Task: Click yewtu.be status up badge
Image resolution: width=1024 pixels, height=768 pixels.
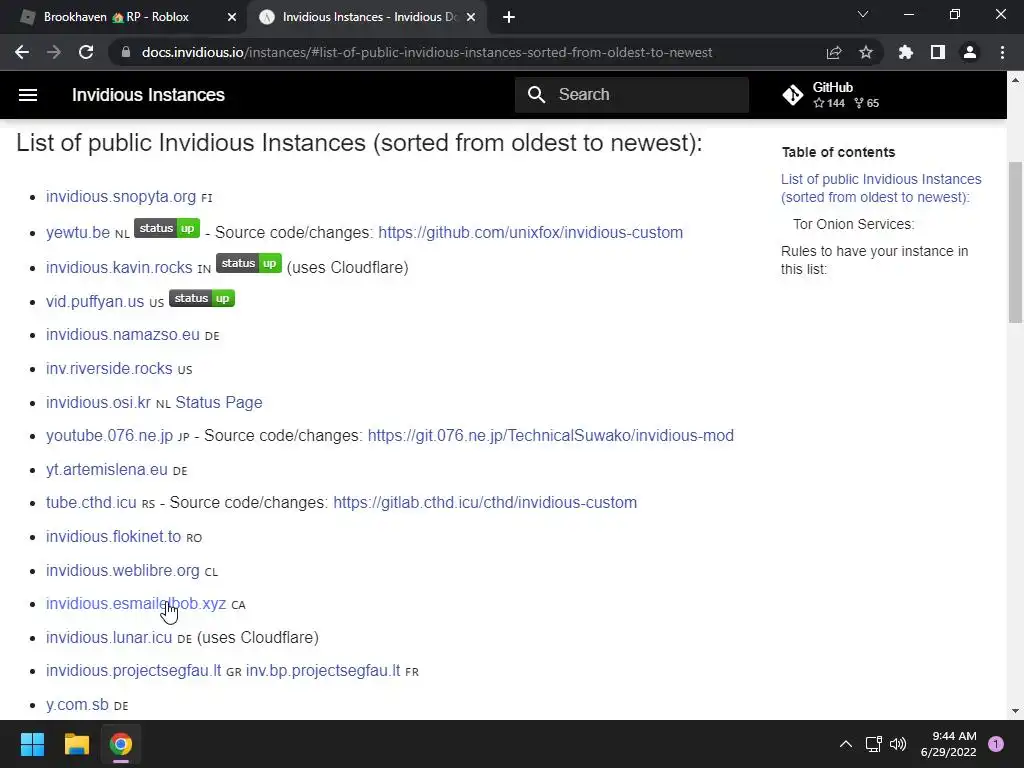Action: (167, 229)
